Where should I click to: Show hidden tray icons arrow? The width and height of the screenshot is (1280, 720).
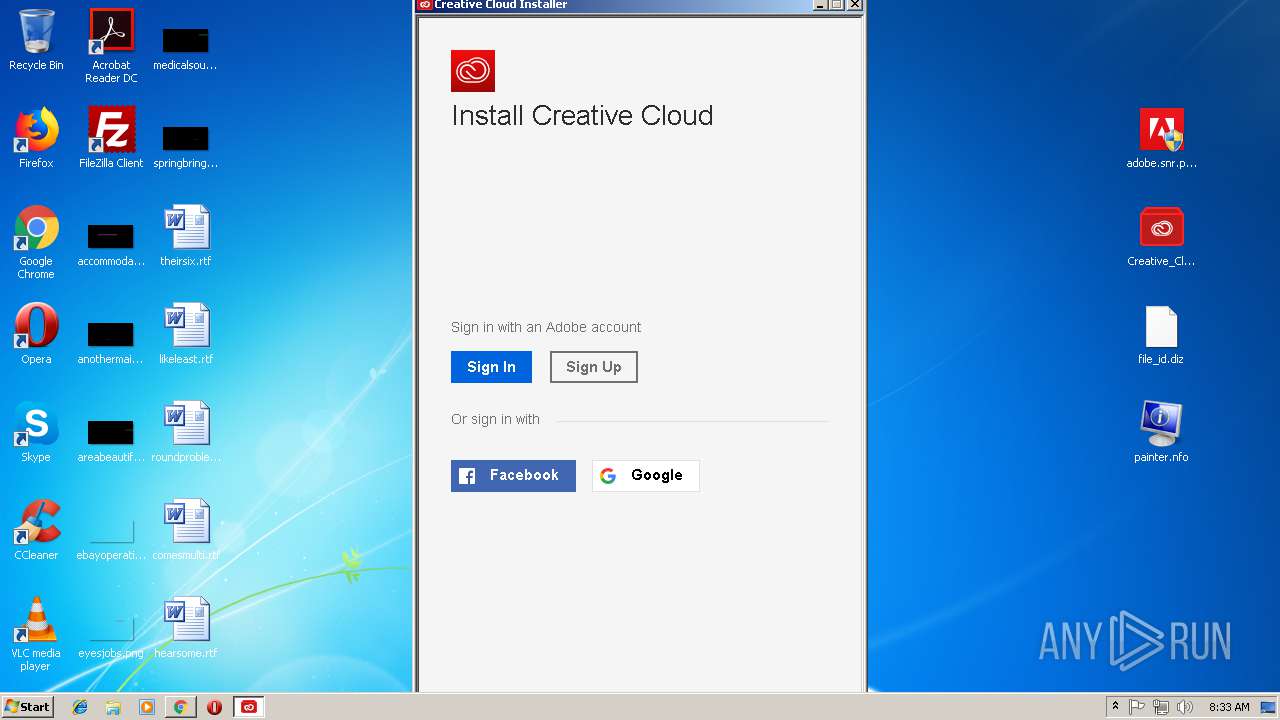pos(1115,707)
